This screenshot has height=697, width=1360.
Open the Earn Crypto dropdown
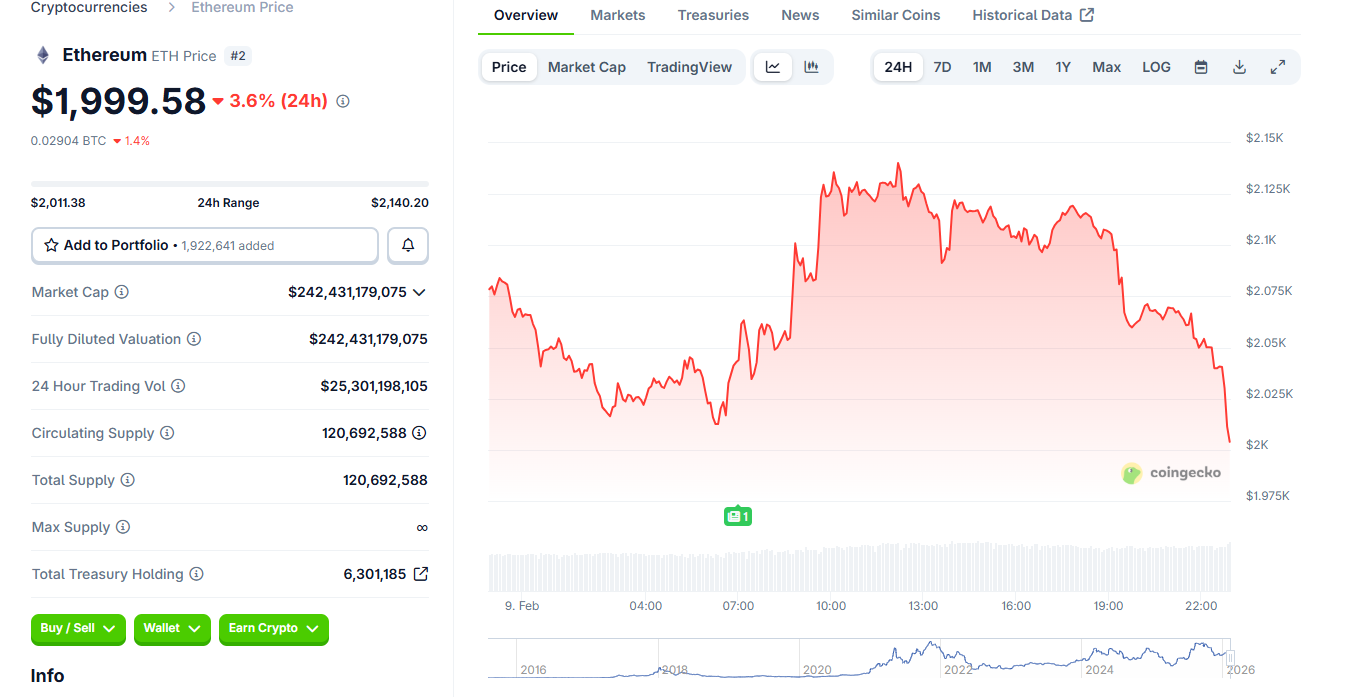pyautogui.click(x=273, y=628)
